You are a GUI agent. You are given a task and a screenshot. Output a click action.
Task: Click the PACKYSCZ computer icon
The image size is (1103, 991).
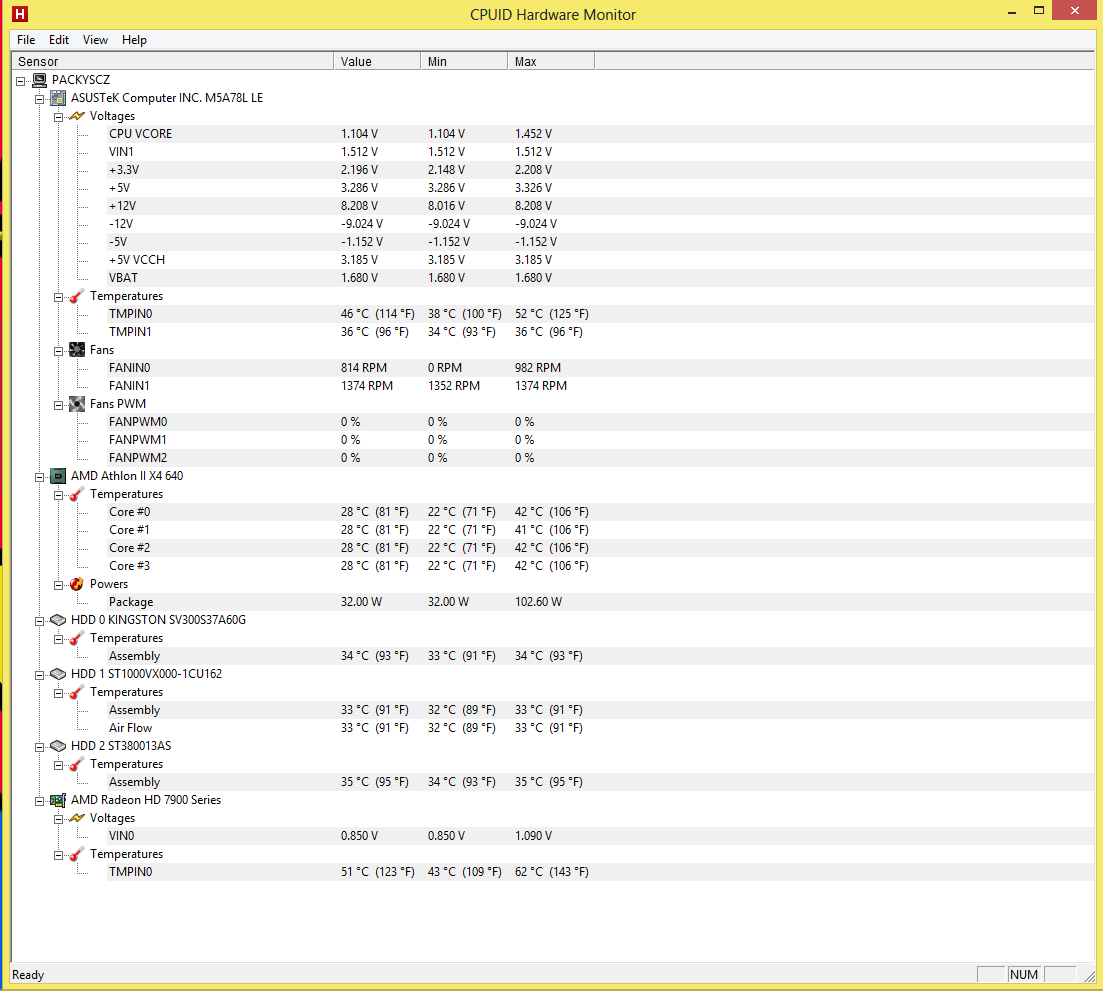(39, 80)
